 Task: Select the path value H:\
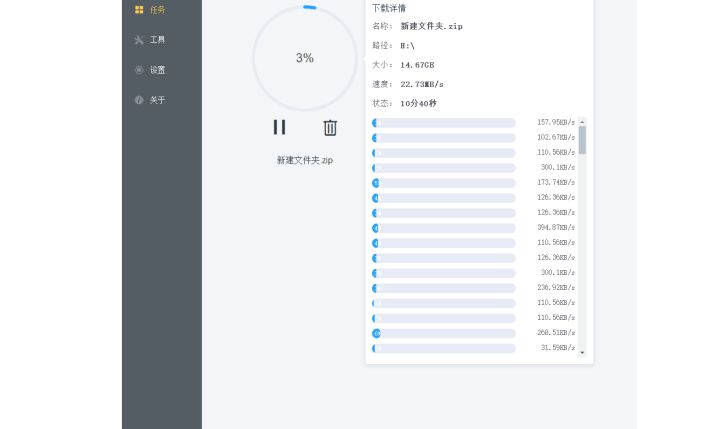(407, 45)
